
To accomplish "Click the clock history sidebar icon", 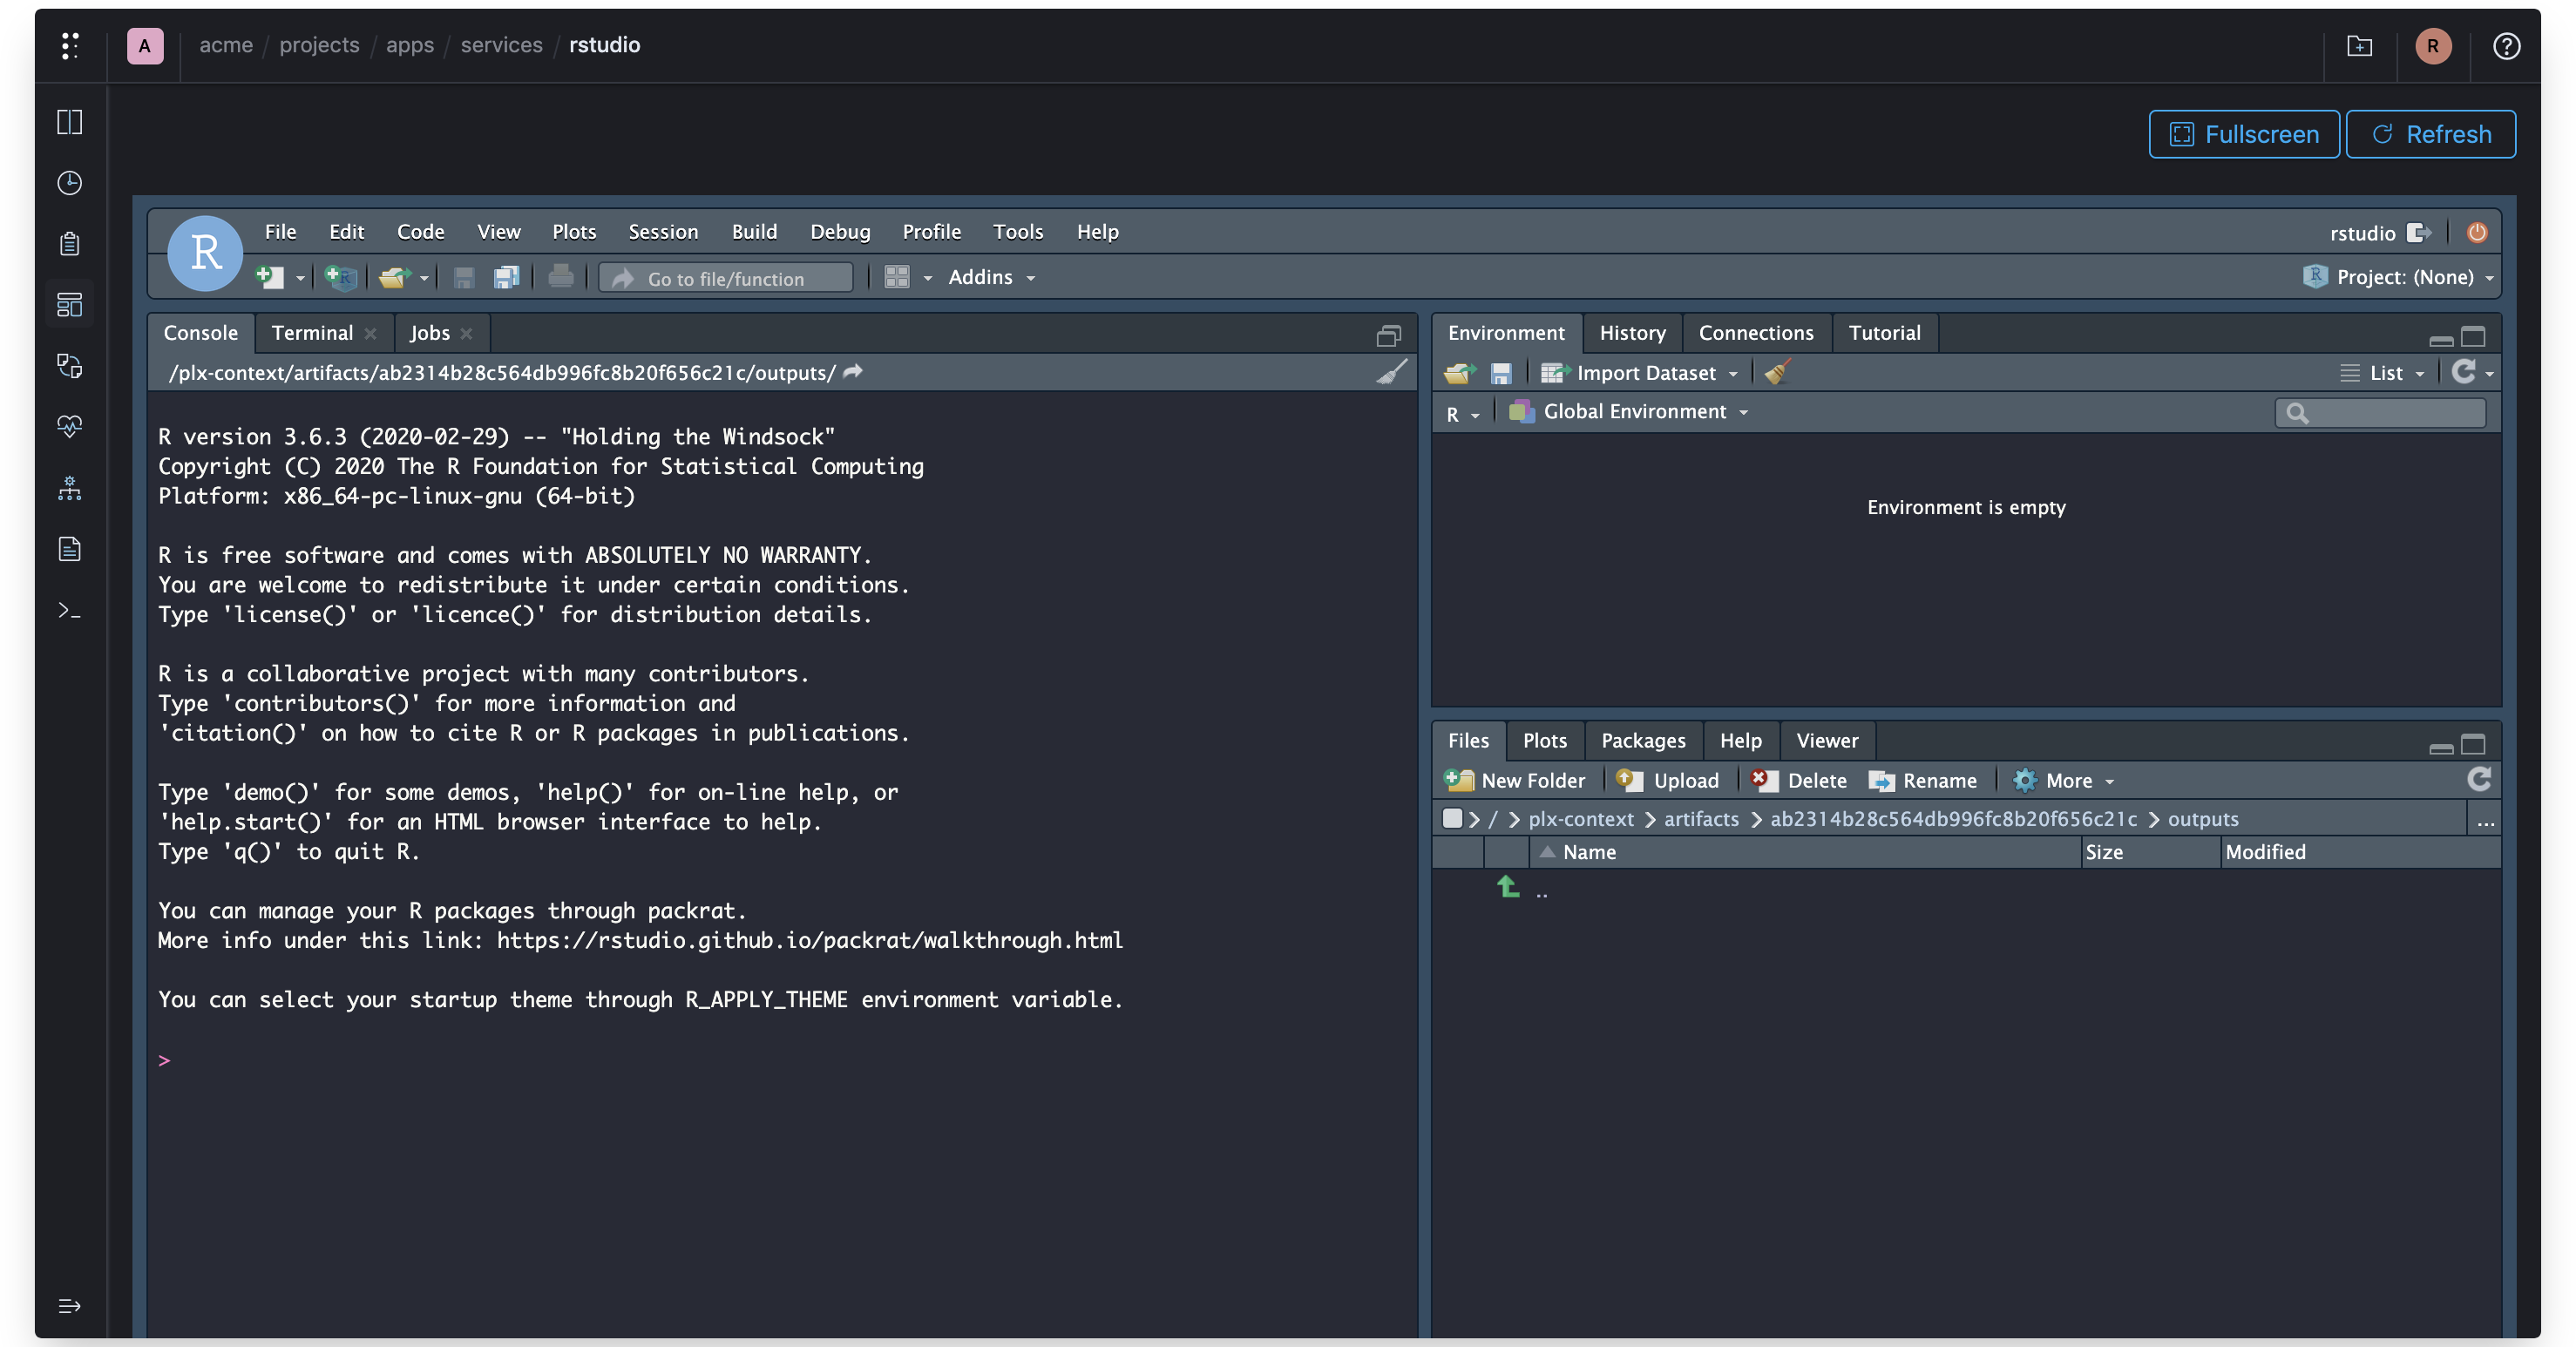I will (x=69, y=183).
